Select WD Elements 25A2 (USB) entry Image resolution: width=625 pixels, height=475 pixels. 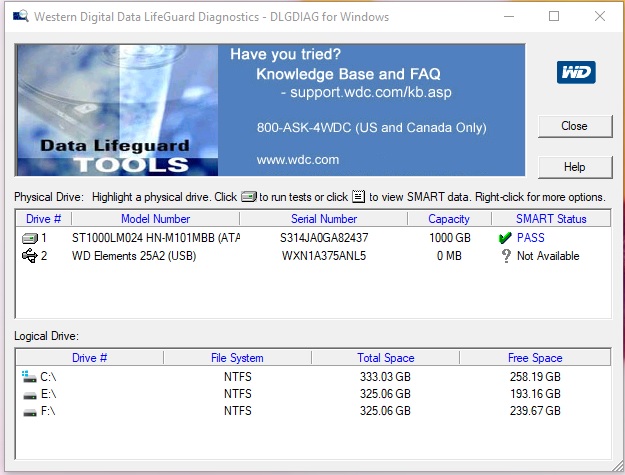click(134, 256)
